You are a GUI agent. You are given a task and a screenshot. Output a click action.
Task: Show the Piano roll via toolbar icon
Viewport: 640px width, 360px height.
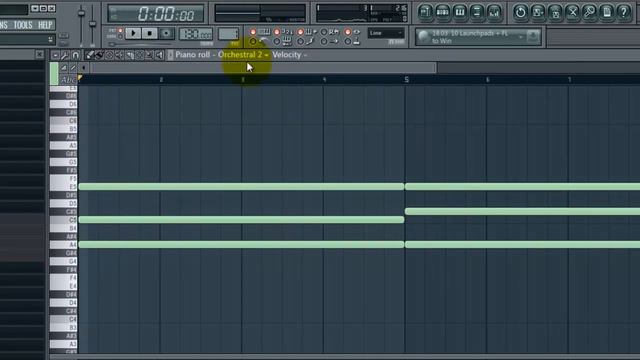click(460, 12)
